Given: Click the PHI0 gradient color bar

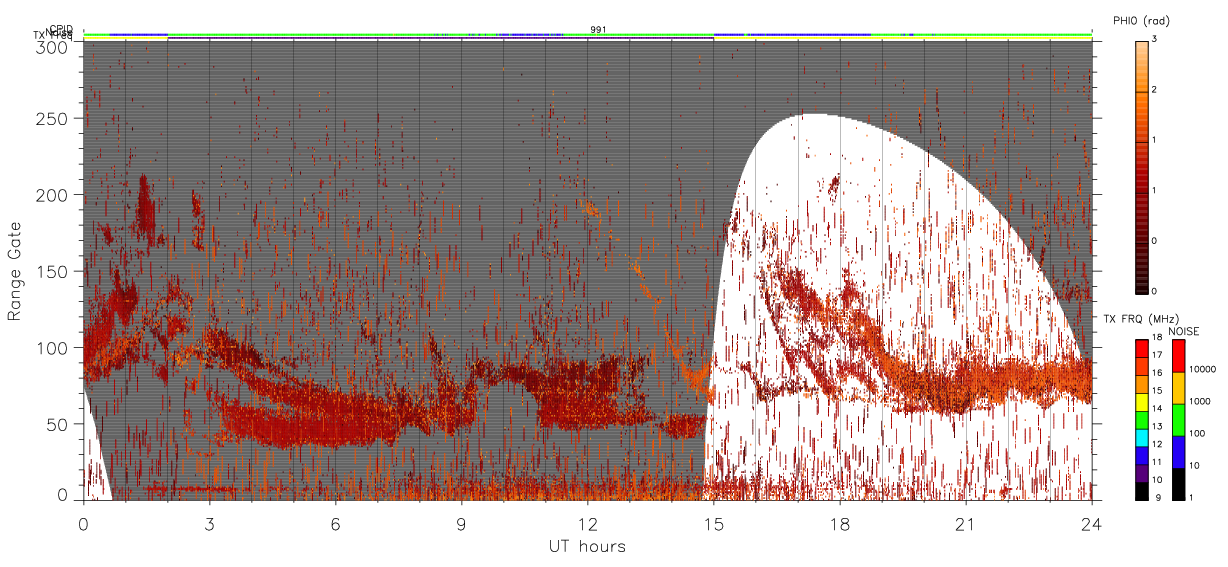Looking at the screenshot, I should [1142, 167].
